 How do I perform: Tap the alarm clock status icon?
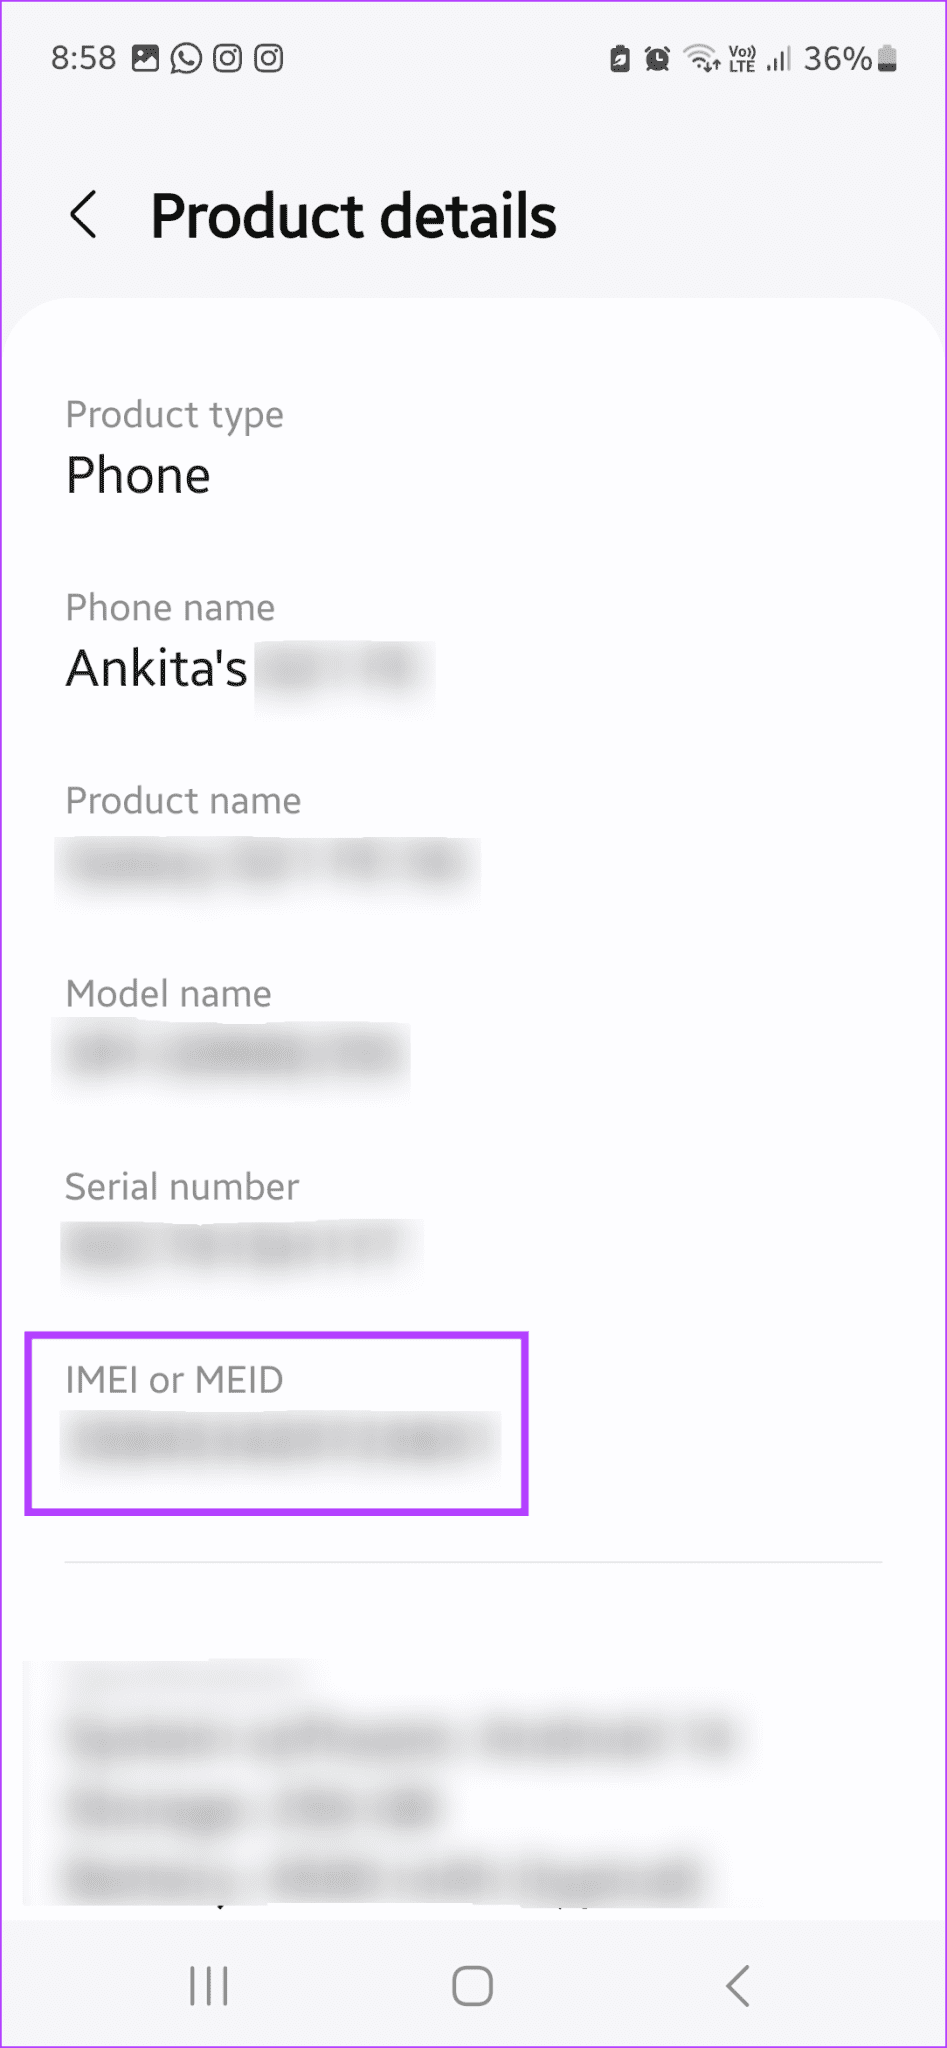pos(656,58)
